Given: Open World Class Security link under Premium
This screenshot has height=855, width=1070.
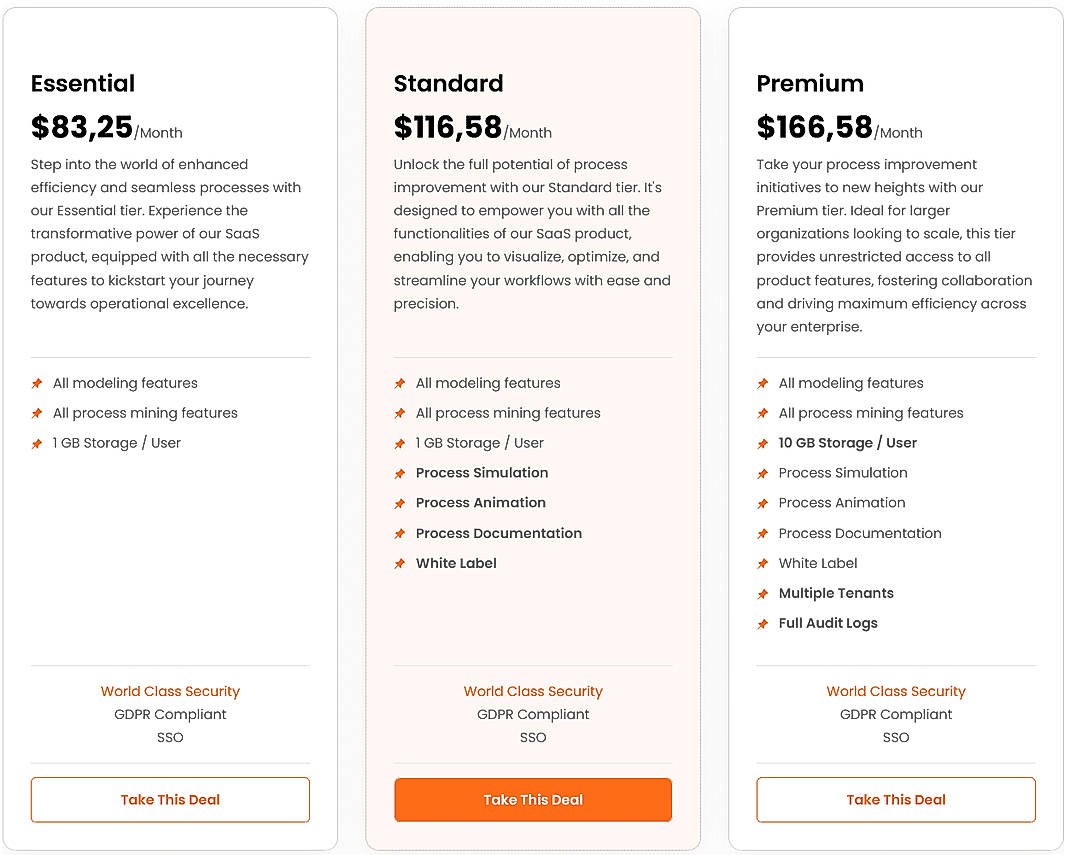Looking at the screenshot, I should tap(896, 691).
